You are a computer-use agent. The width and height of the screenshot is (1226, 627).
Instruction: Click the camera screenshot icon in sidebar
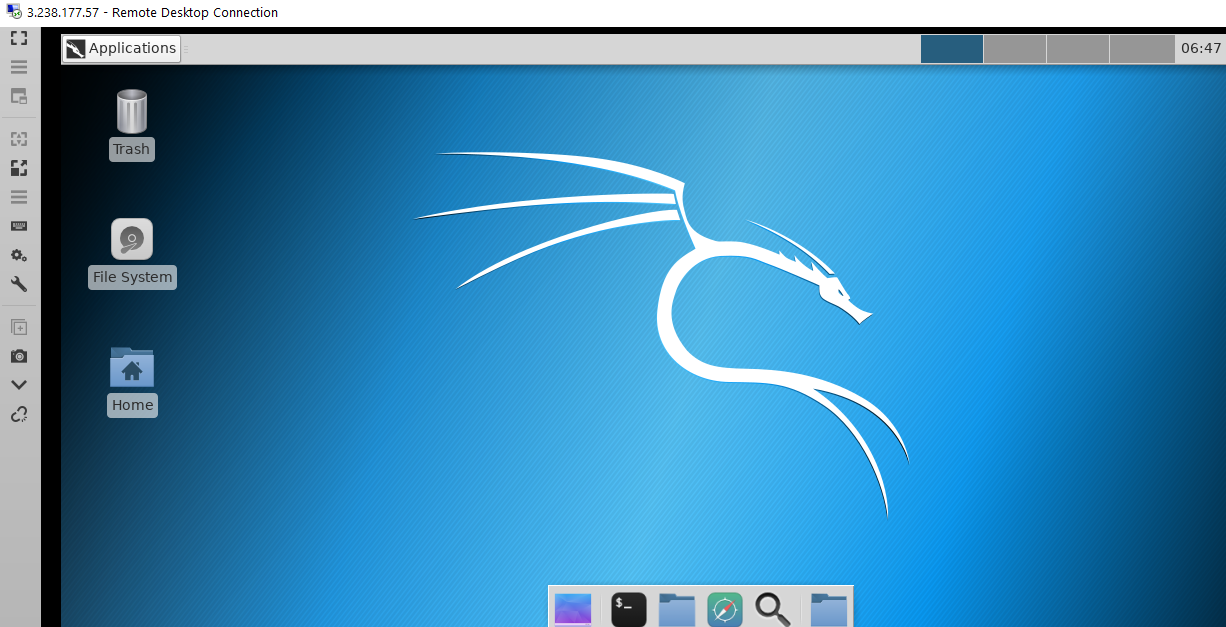(19, 356)
